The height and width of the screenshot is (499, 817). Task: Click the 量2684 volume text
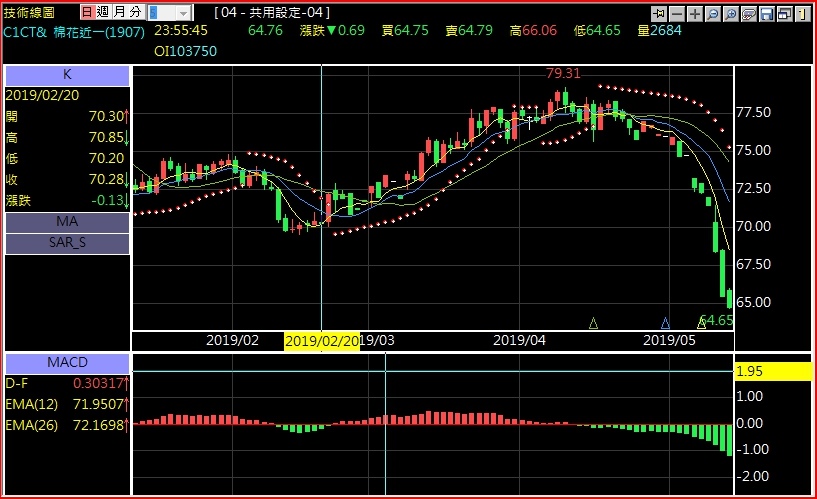click(x=660, y=31)
